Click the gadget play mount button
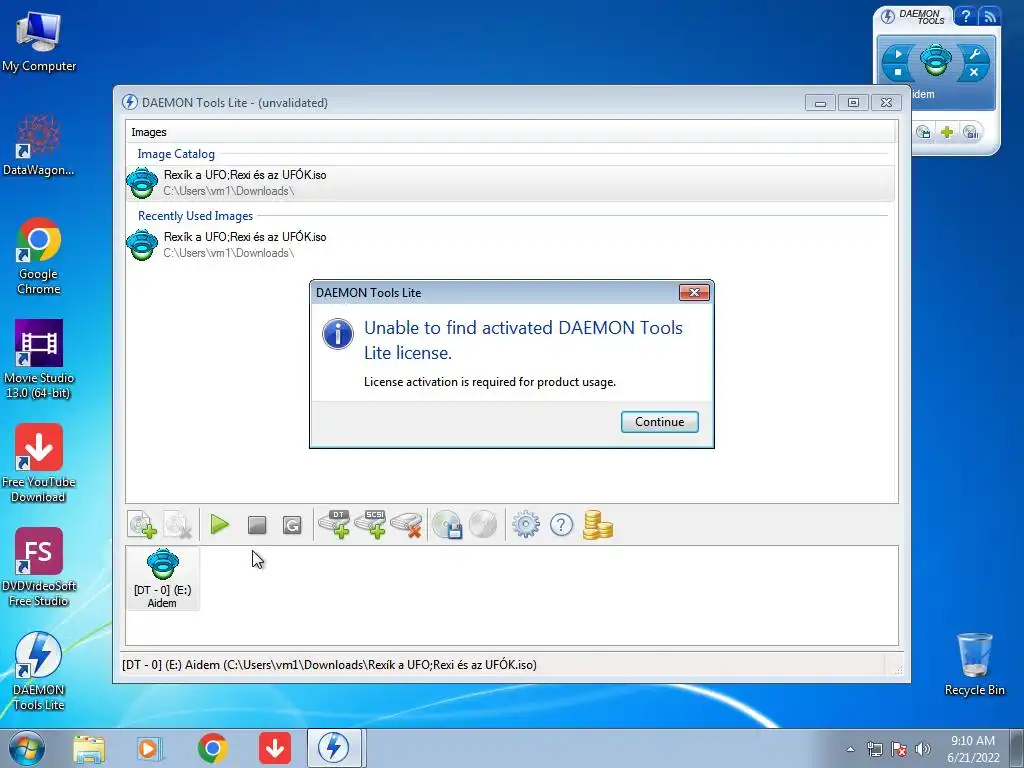 (x=898, y=54)
